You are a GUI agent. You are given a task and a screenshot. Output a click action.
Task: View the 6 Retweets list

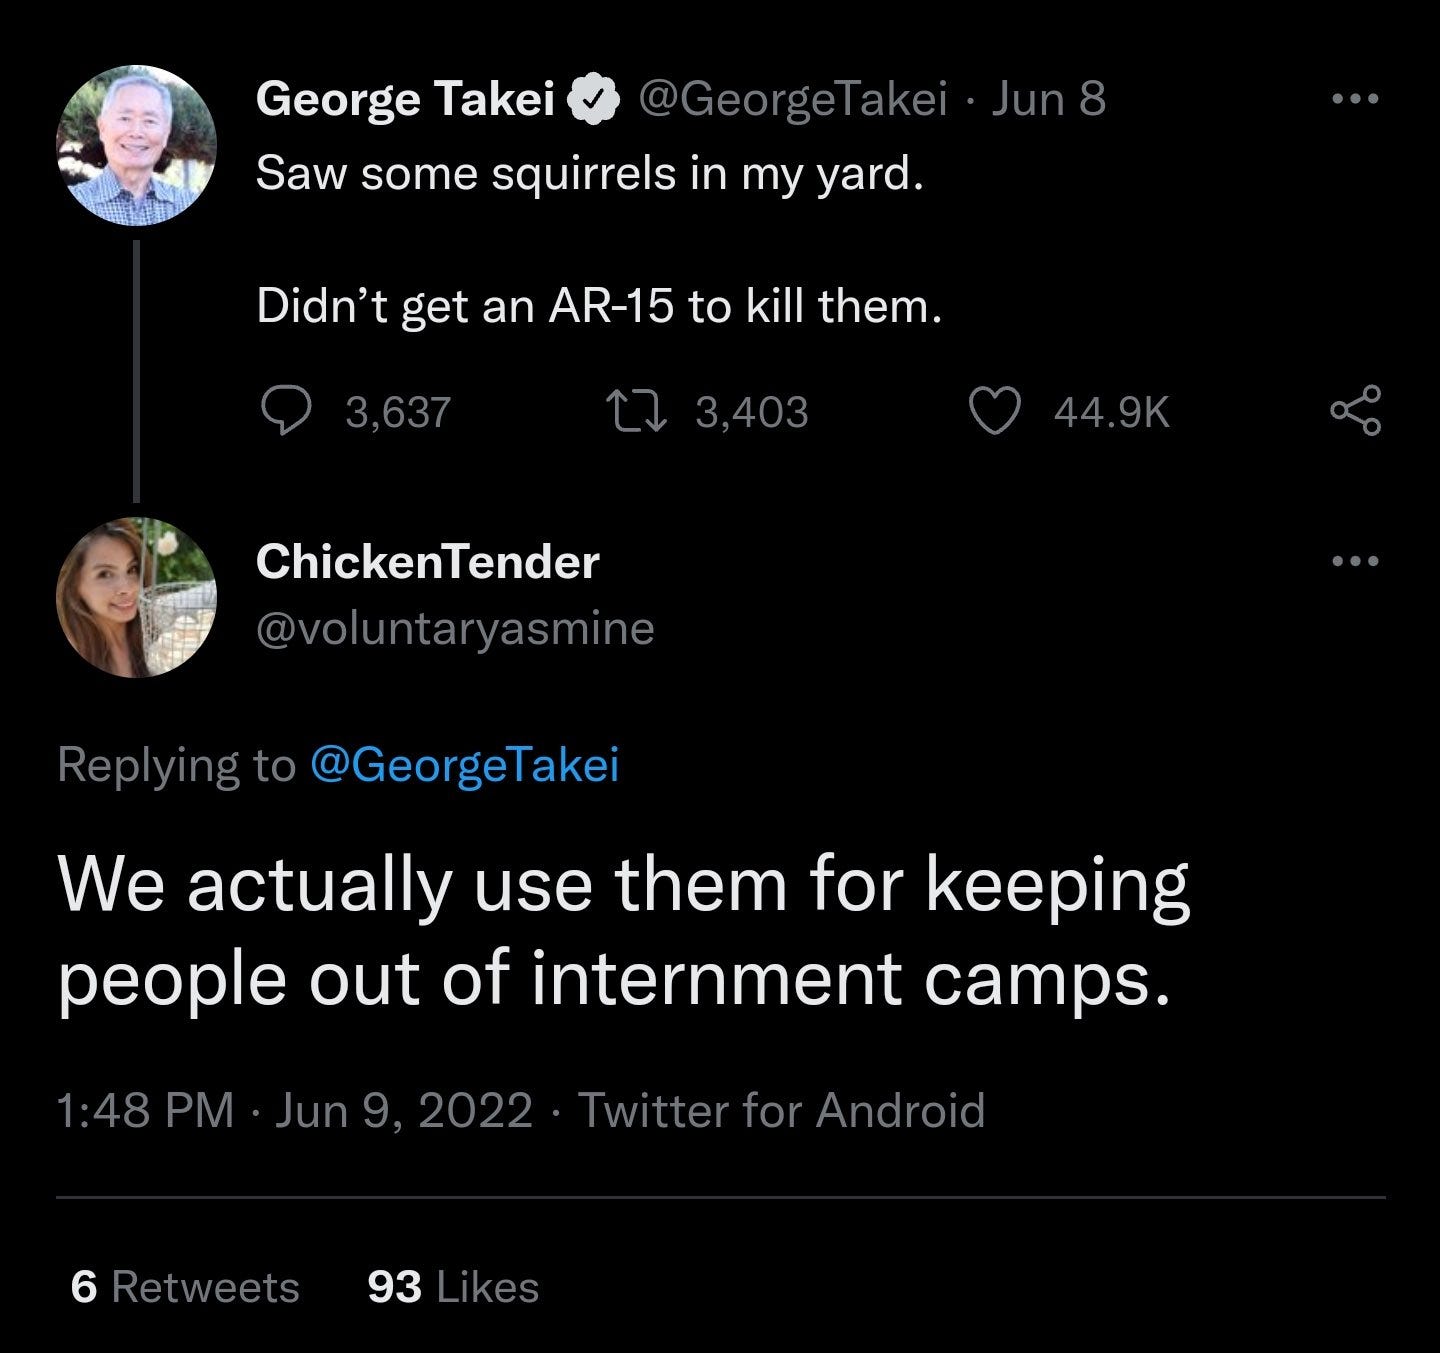point(185,1287)
